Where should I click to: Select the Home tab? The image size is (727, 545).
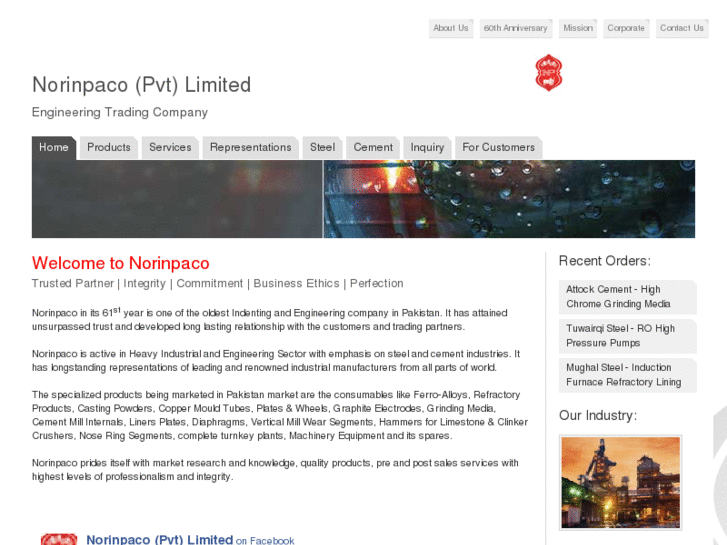point(54,147)
